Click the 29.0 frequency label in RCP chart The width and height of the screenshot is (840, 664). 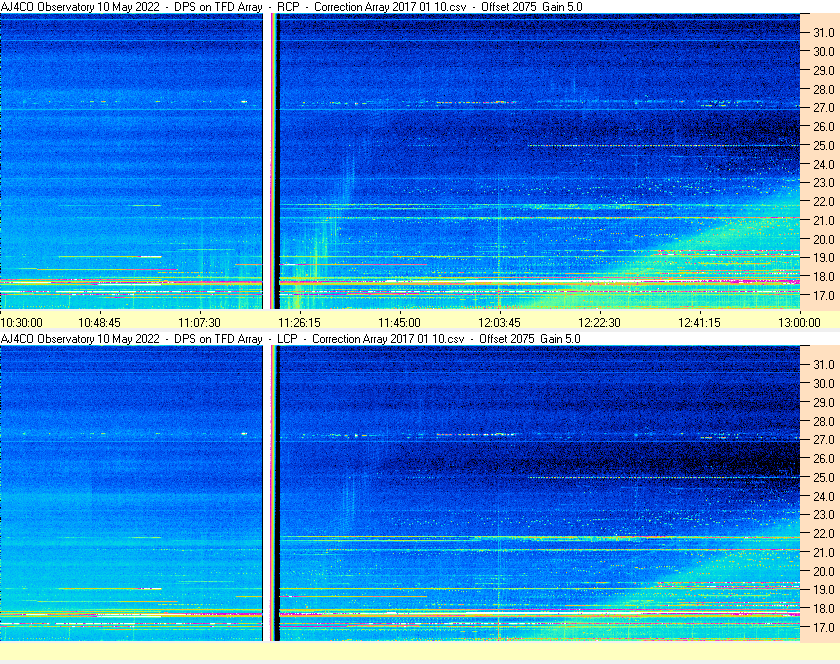824,70
